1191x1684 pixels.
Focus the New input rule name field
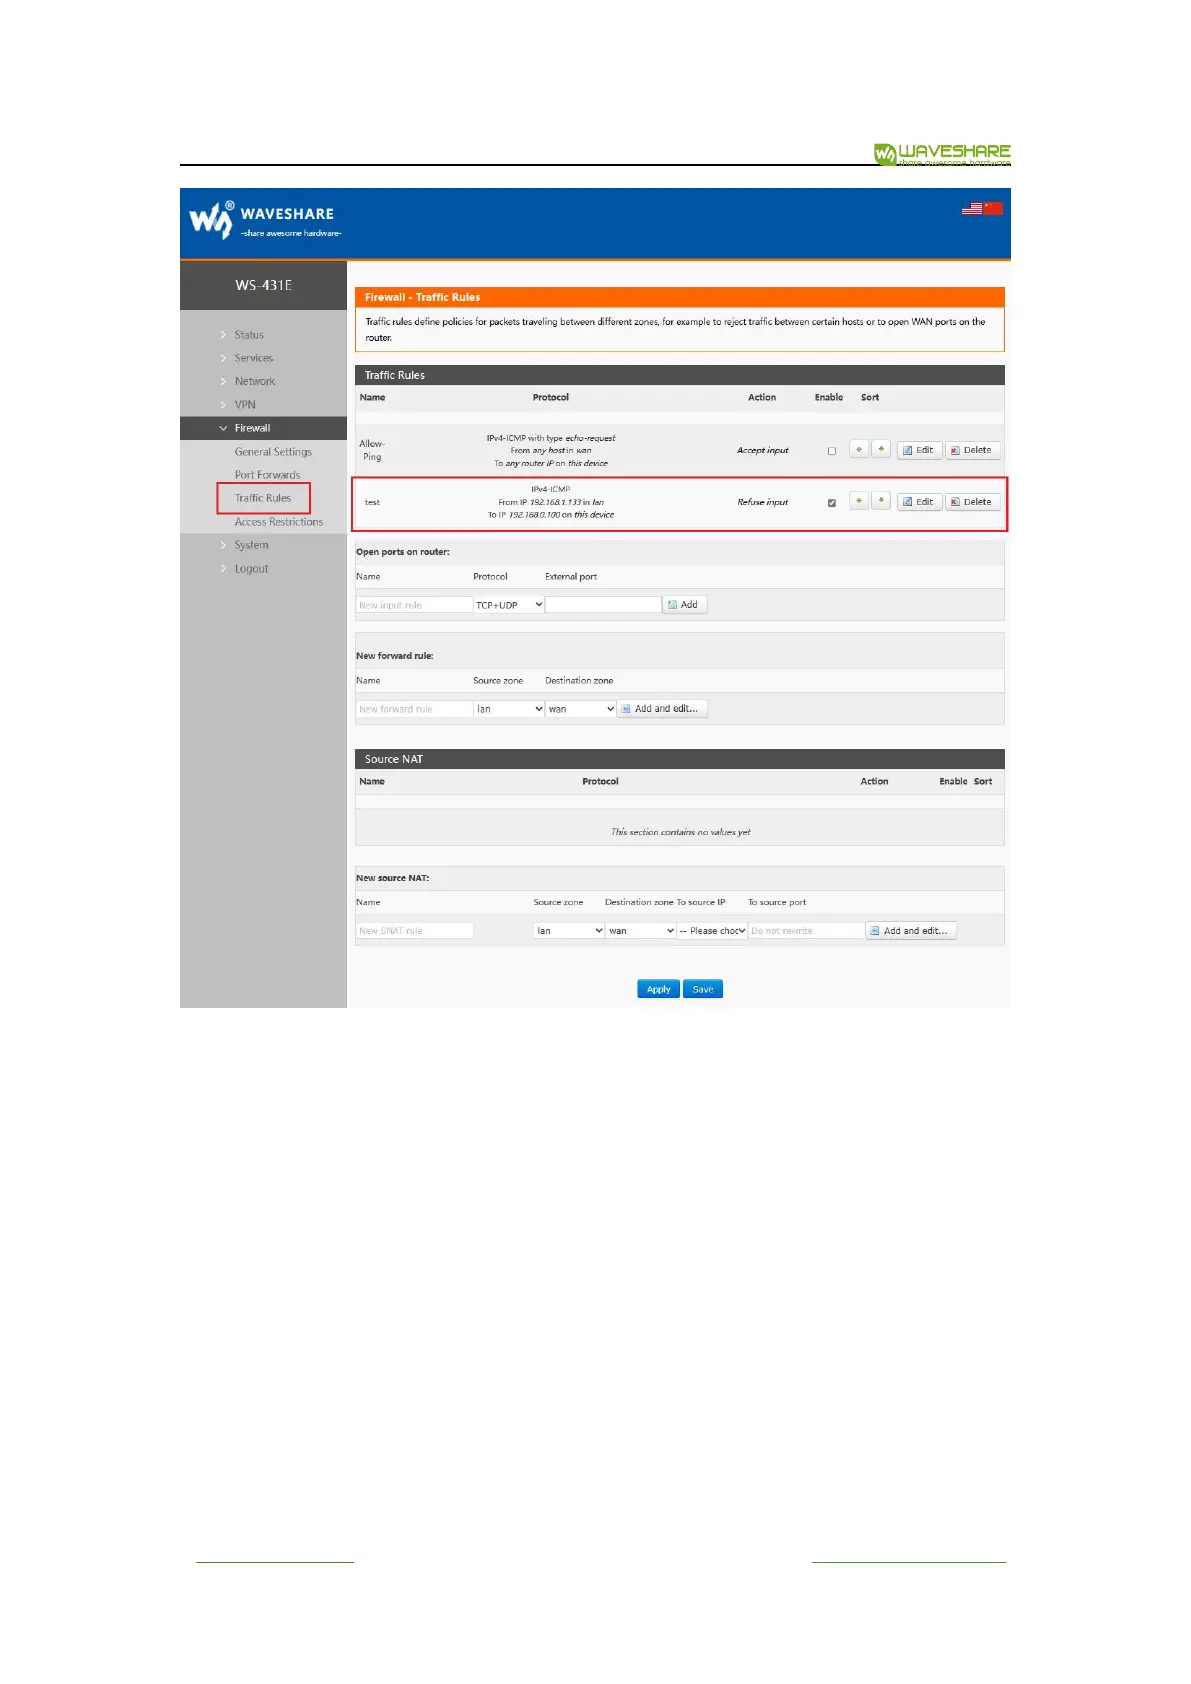pyautogui.click(x=414, y=605)
